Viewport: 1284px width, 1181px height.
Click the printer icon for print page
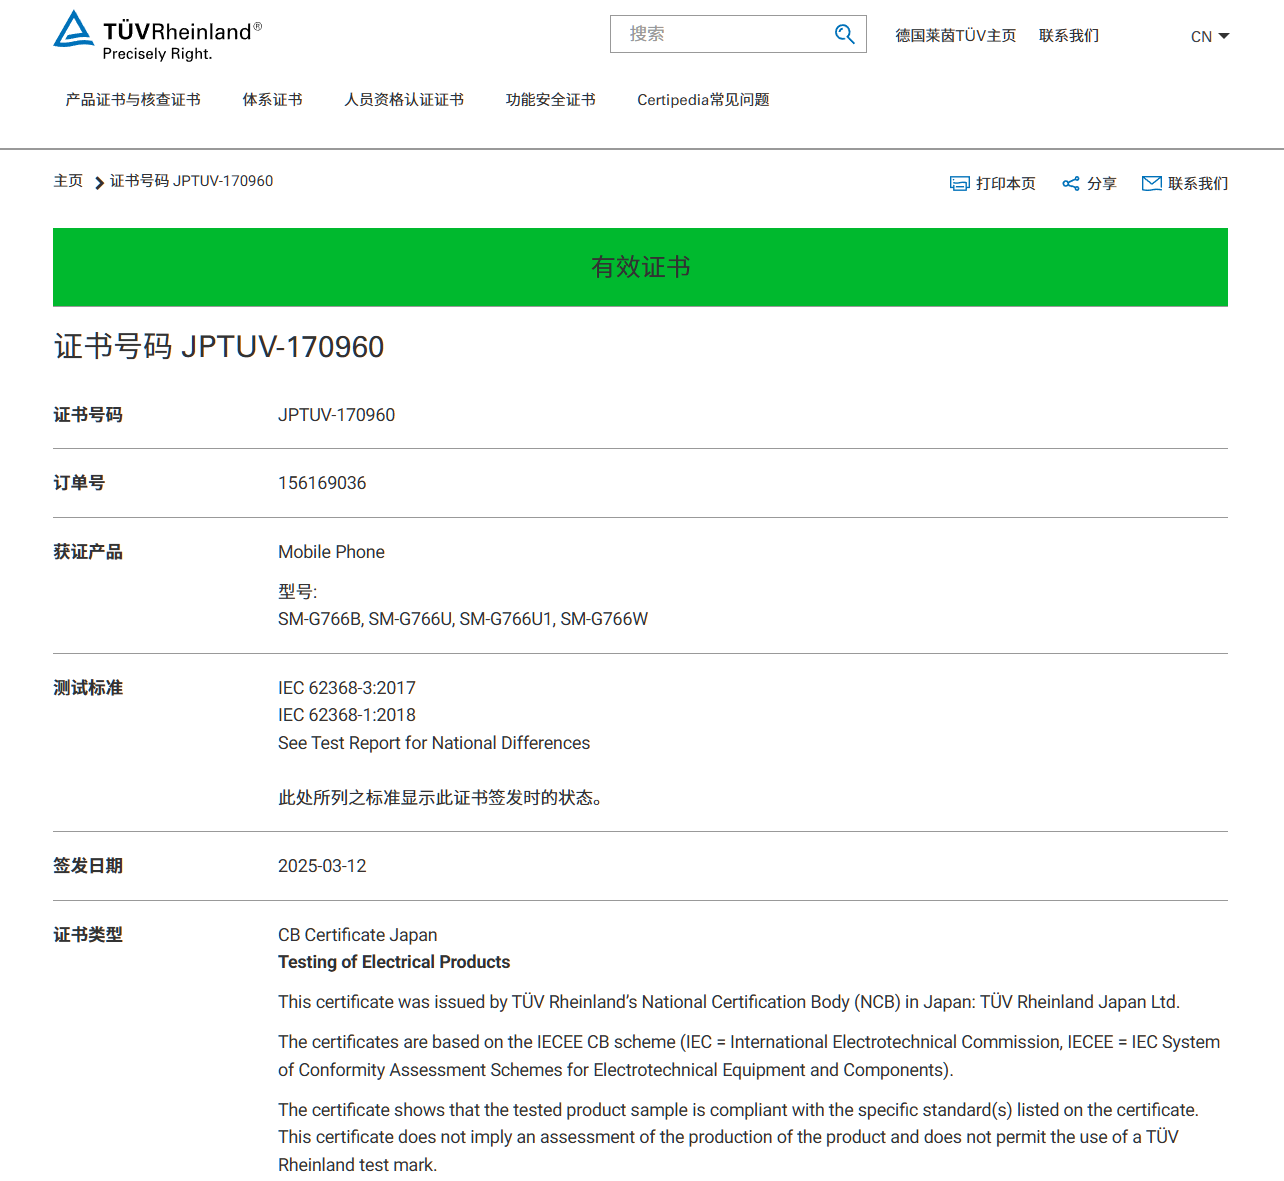click(959, 184)
